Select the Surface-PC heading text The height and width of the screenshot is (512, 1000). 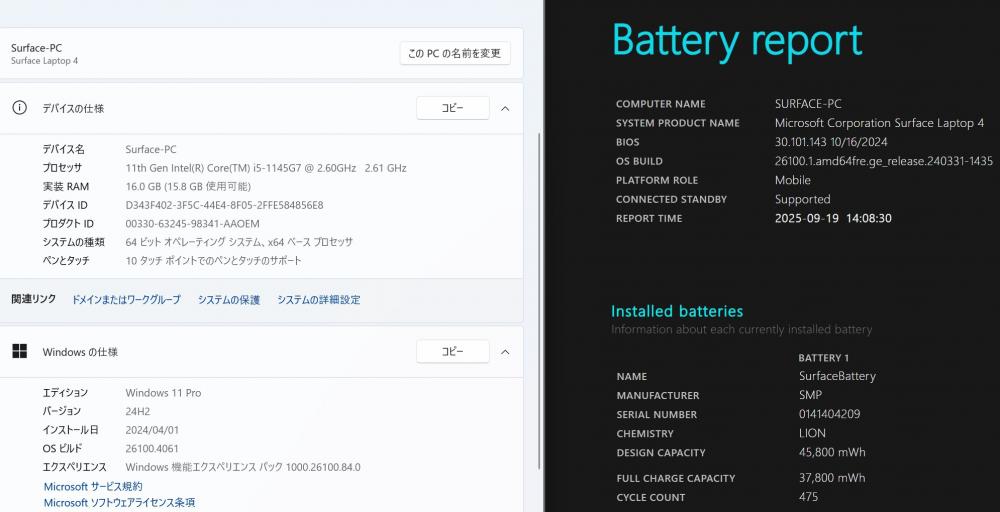click(x=36, y=48)
